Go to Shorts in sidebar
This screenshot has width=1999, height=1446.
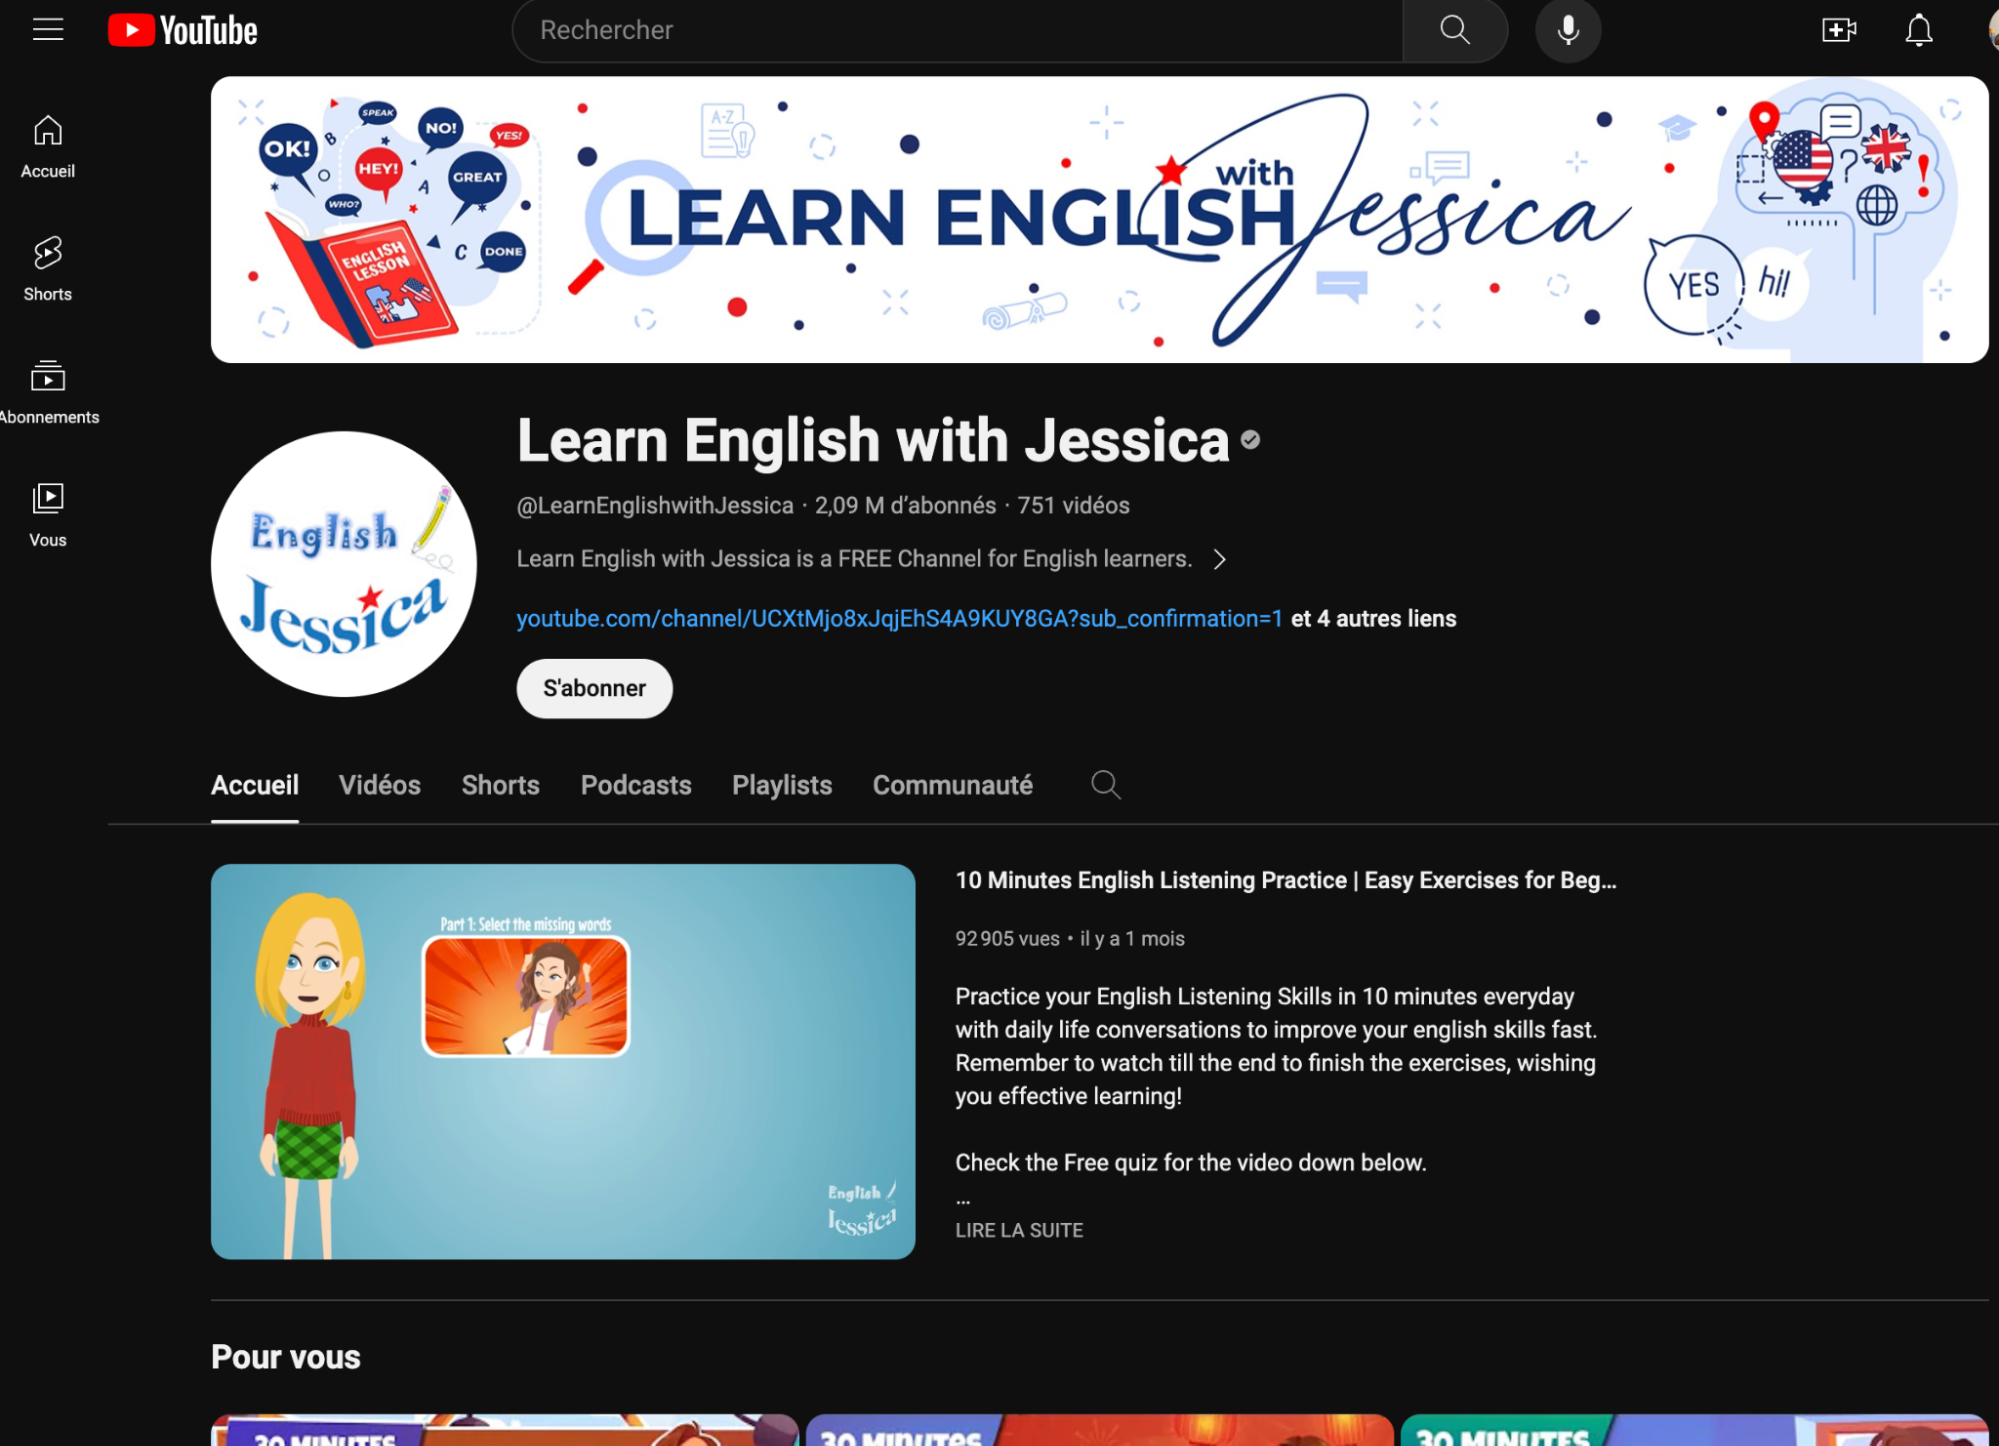pos(47,268)
